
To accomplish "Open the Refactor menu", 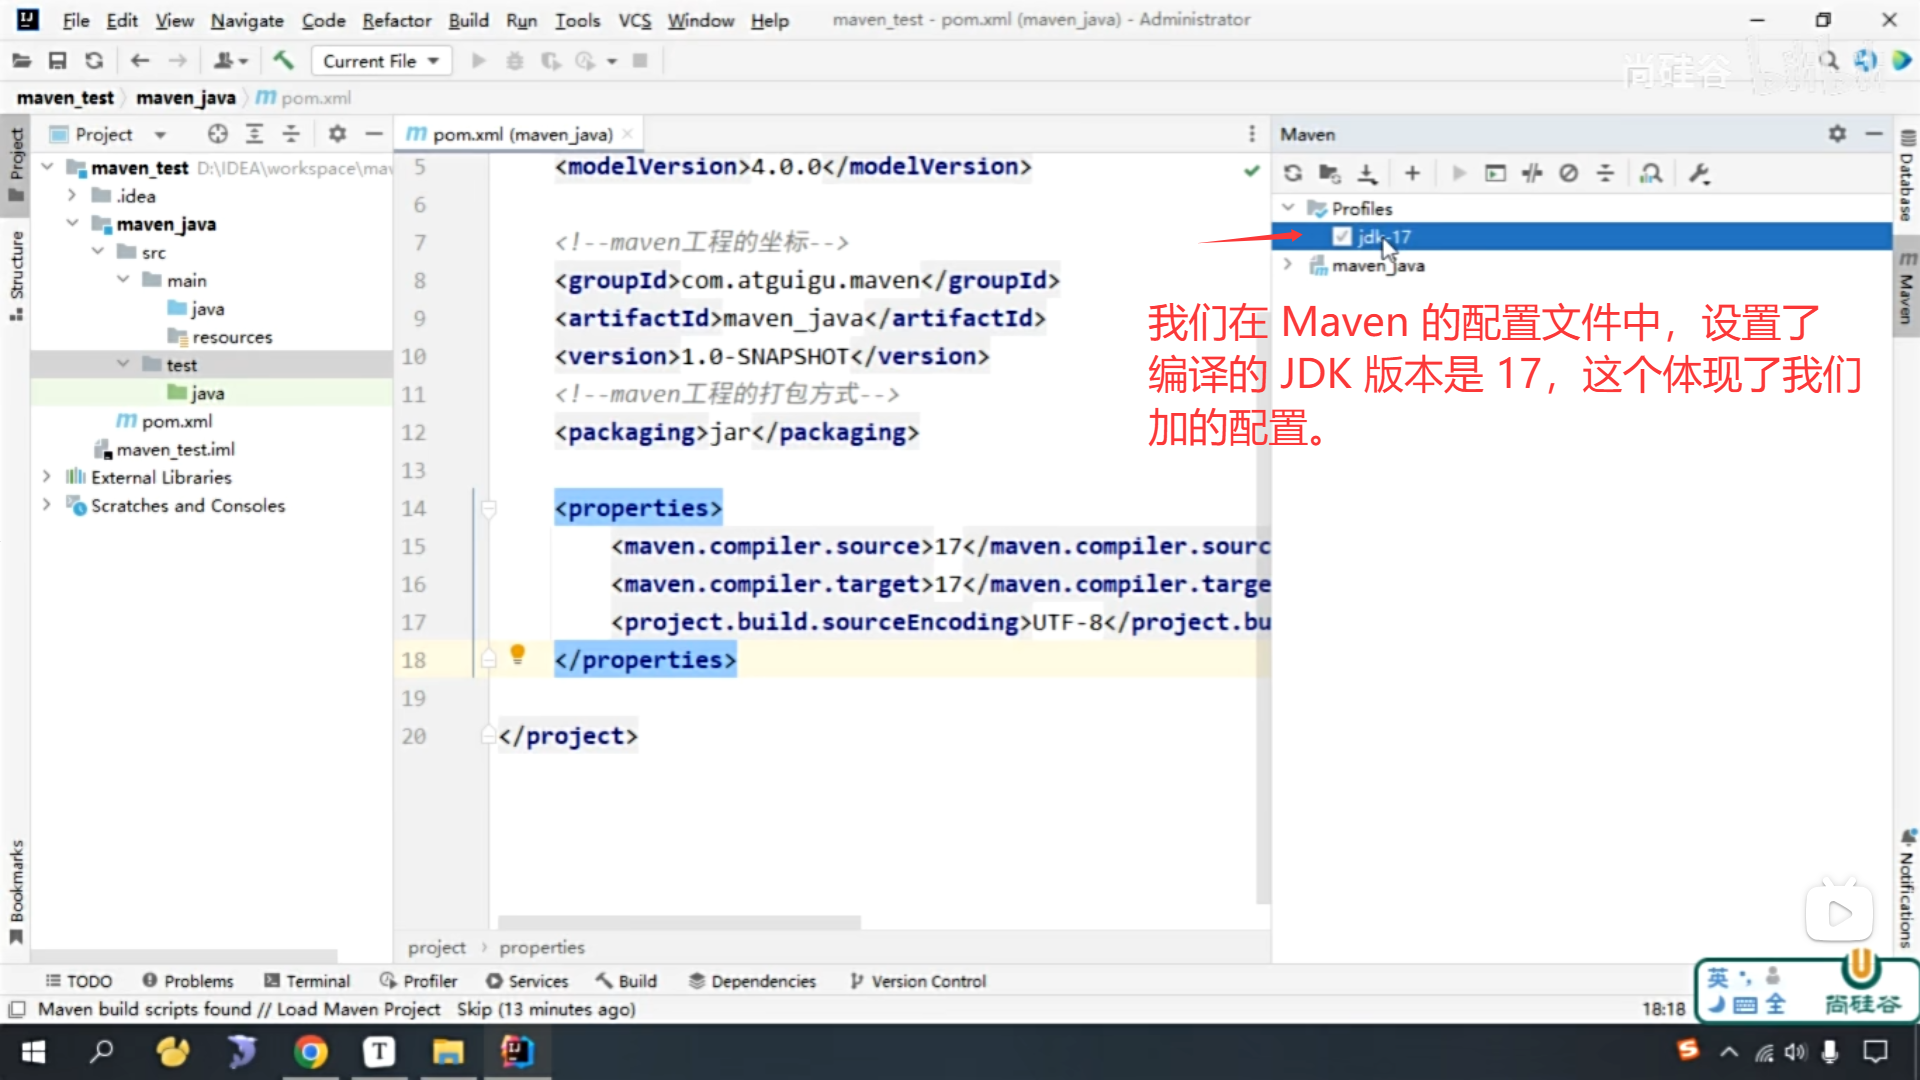I will click(396, 20).
